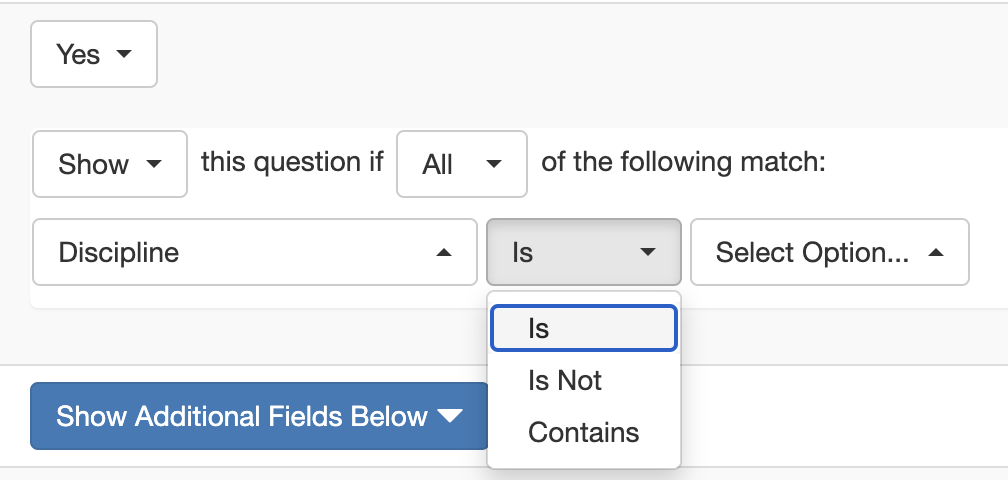Select Is Not from the operator list
1008x480 pixels.
[565, 380]
